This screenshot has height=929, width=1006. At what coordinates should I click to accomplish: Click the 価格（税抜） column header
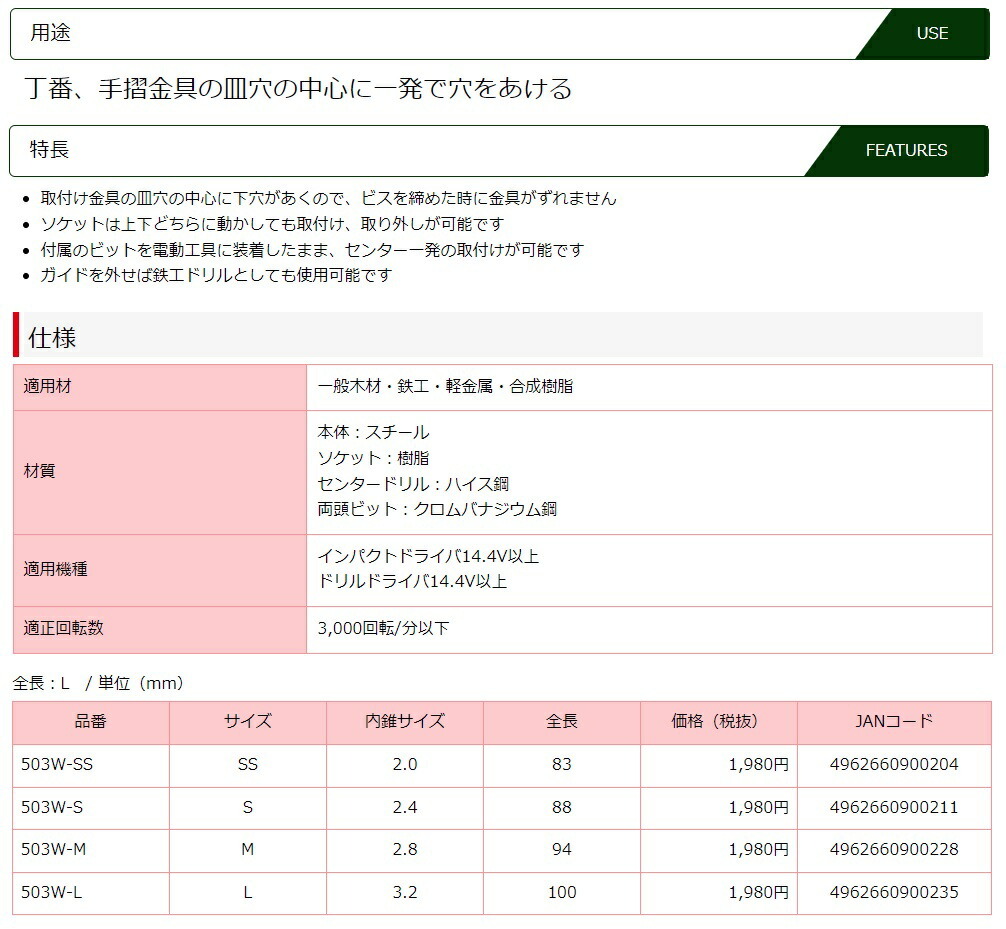[x=717, y=722]
